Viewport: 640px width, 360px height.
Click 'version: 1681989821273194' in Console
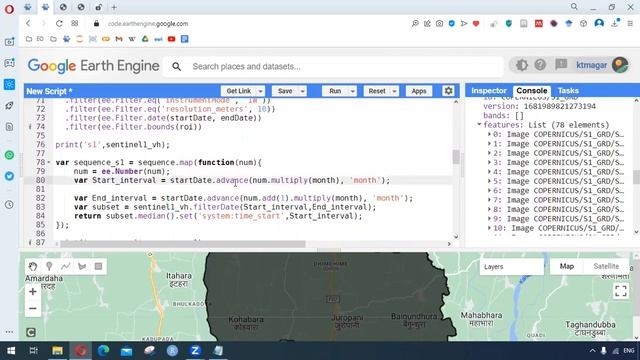click(x=539, y=106)
